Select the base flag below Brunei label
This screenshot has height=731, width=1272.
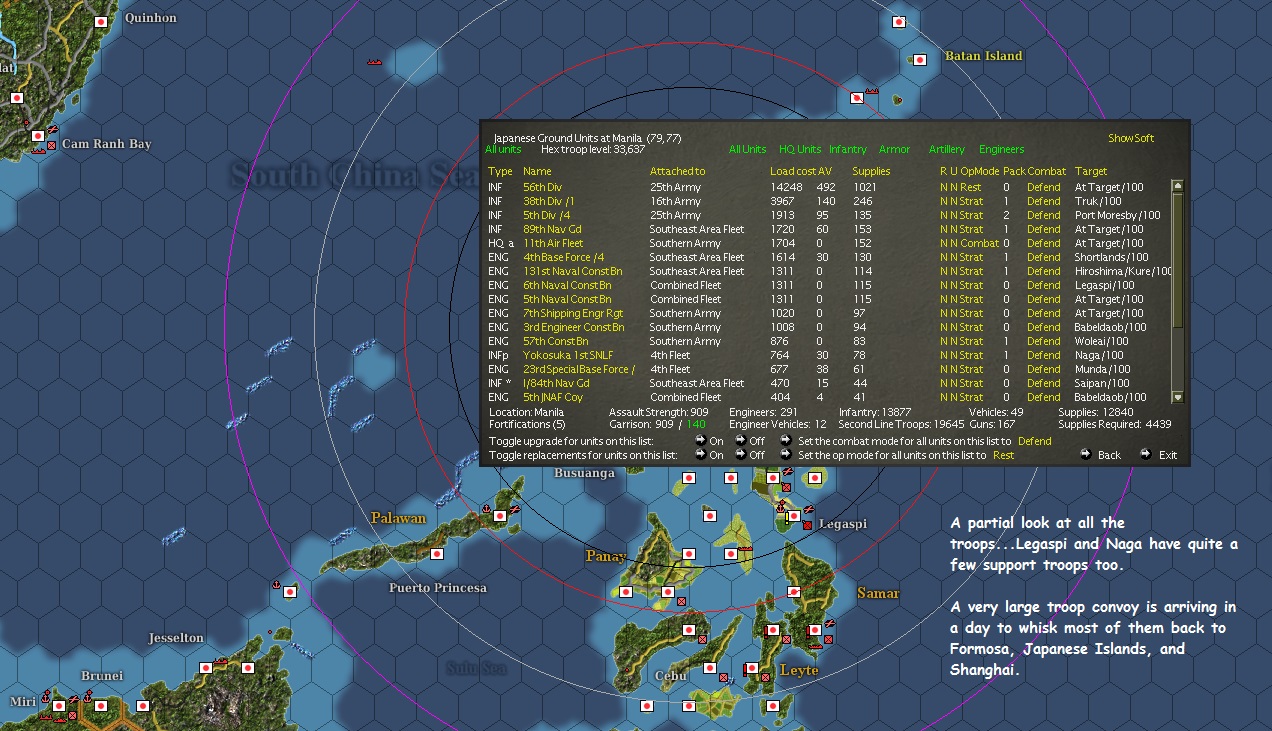pos(100,706)
